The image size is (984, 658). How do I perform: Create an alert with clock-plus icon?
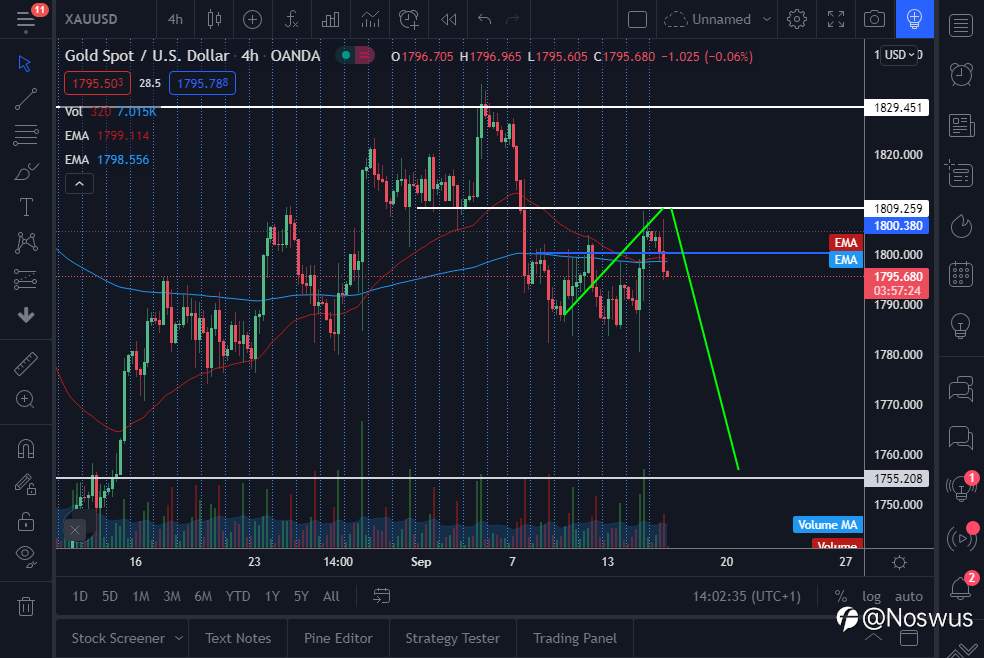(x=409, y=19)
